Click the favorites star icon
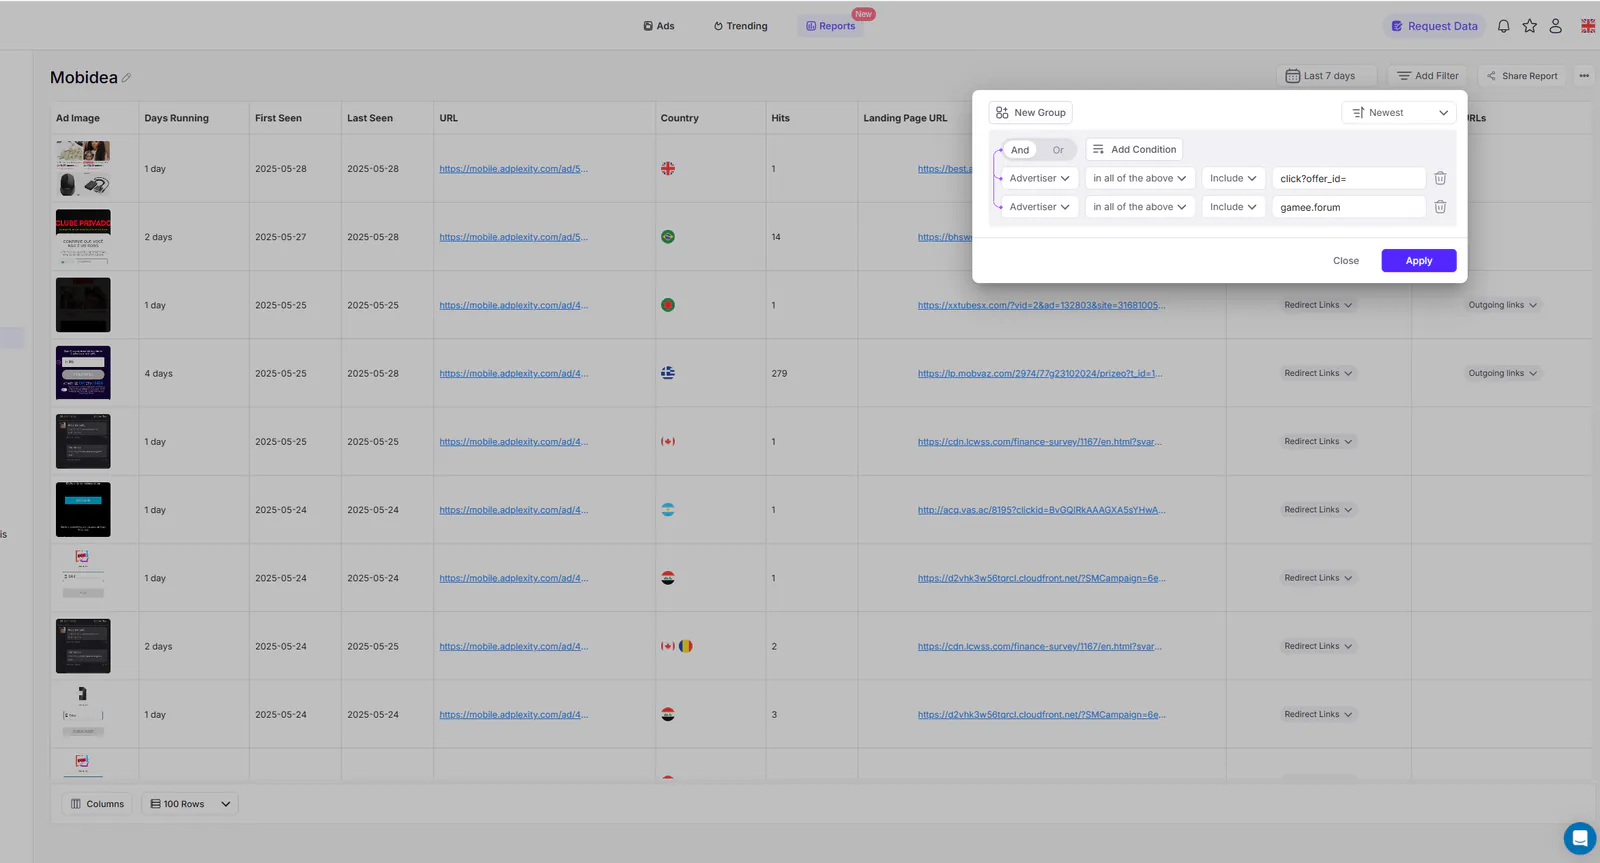Image resolution: width=1600 pixels, height=863 pixels. coord(1529,26)
